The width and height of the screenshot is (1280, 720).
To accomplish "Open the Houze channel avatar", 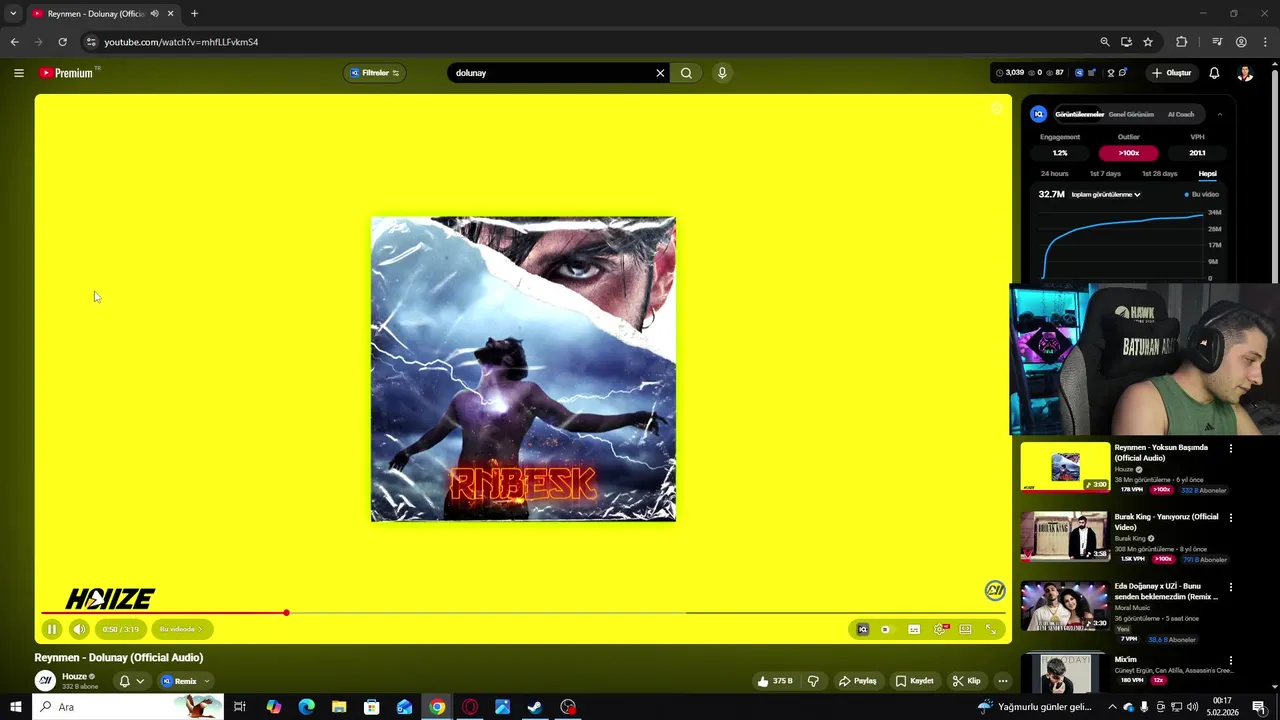I will pos(45,681).
